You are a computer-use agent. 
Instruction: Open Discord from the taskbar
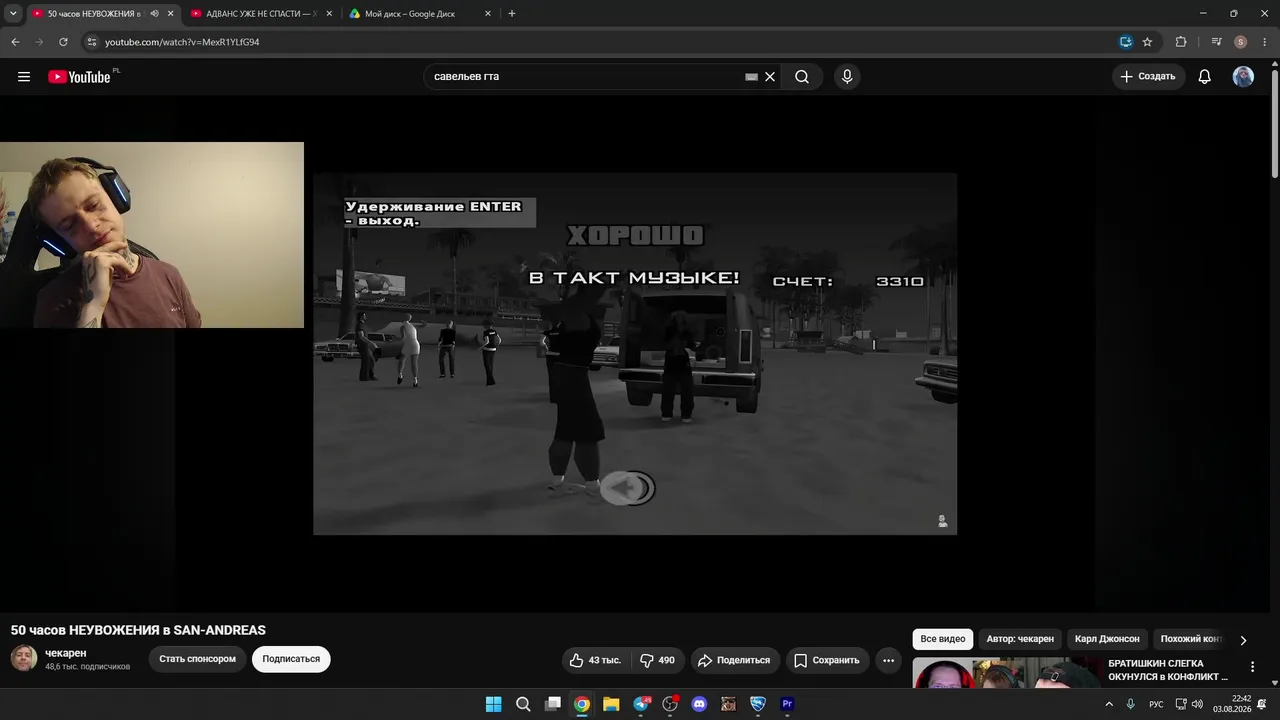pyautogui.click(x=700, y=704)
